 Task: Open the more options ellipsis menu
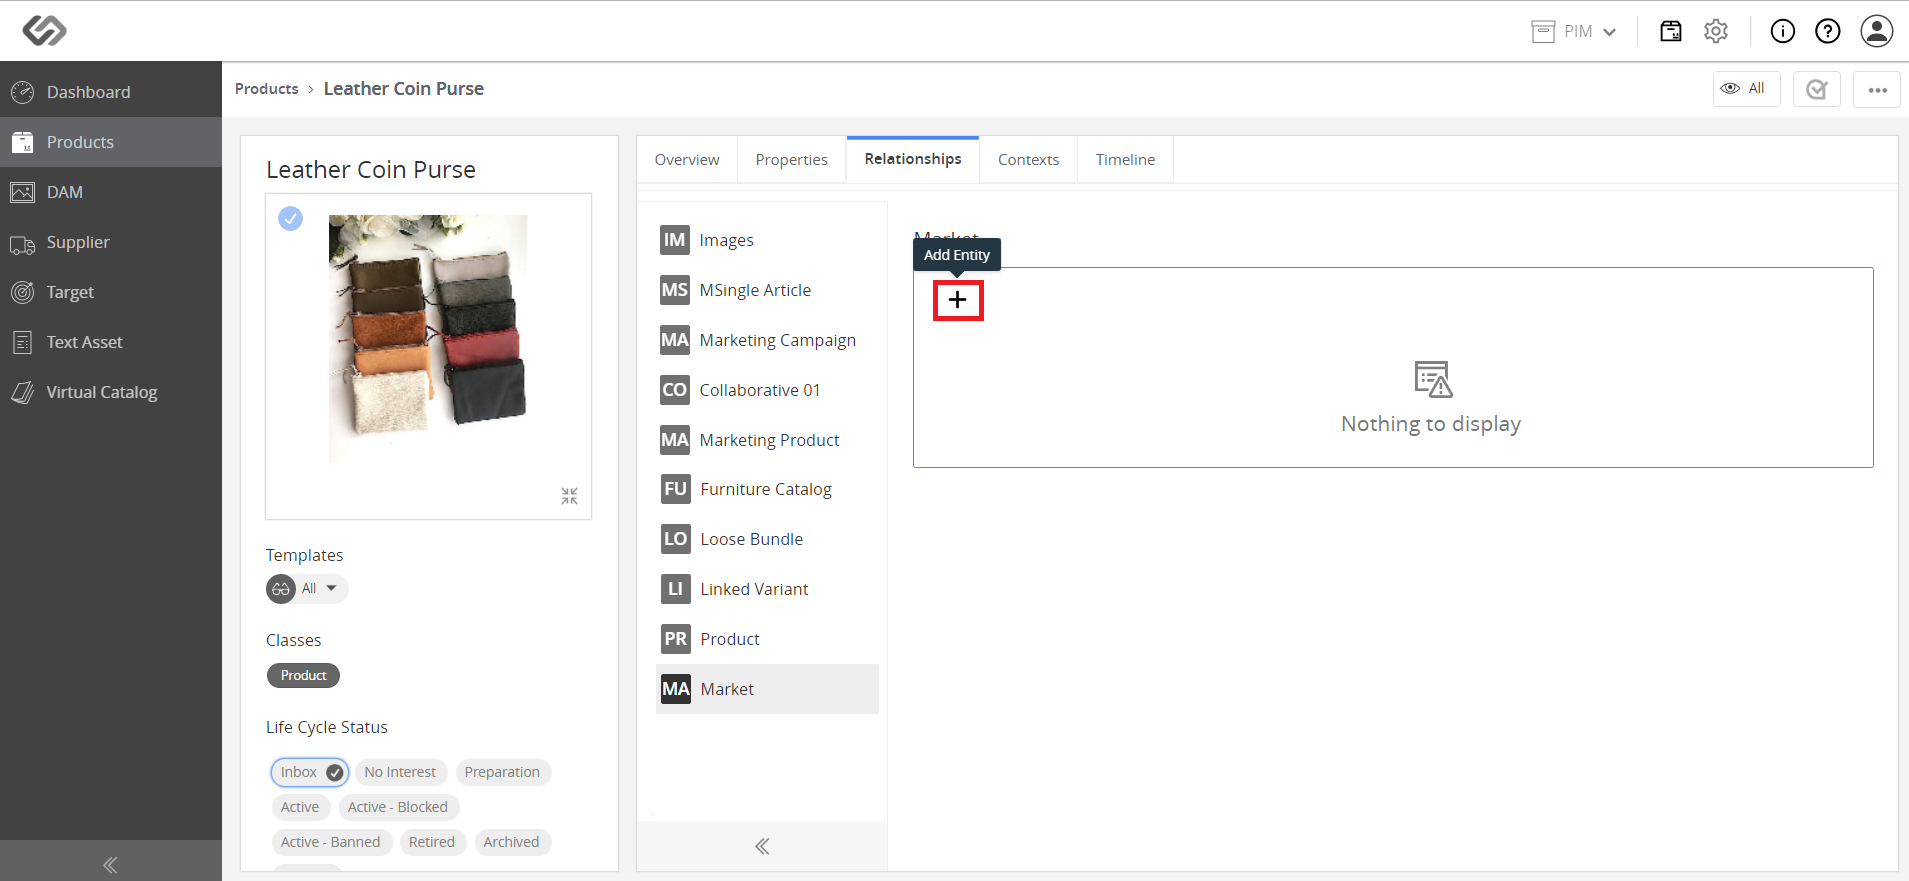[x=1877, y=89]
